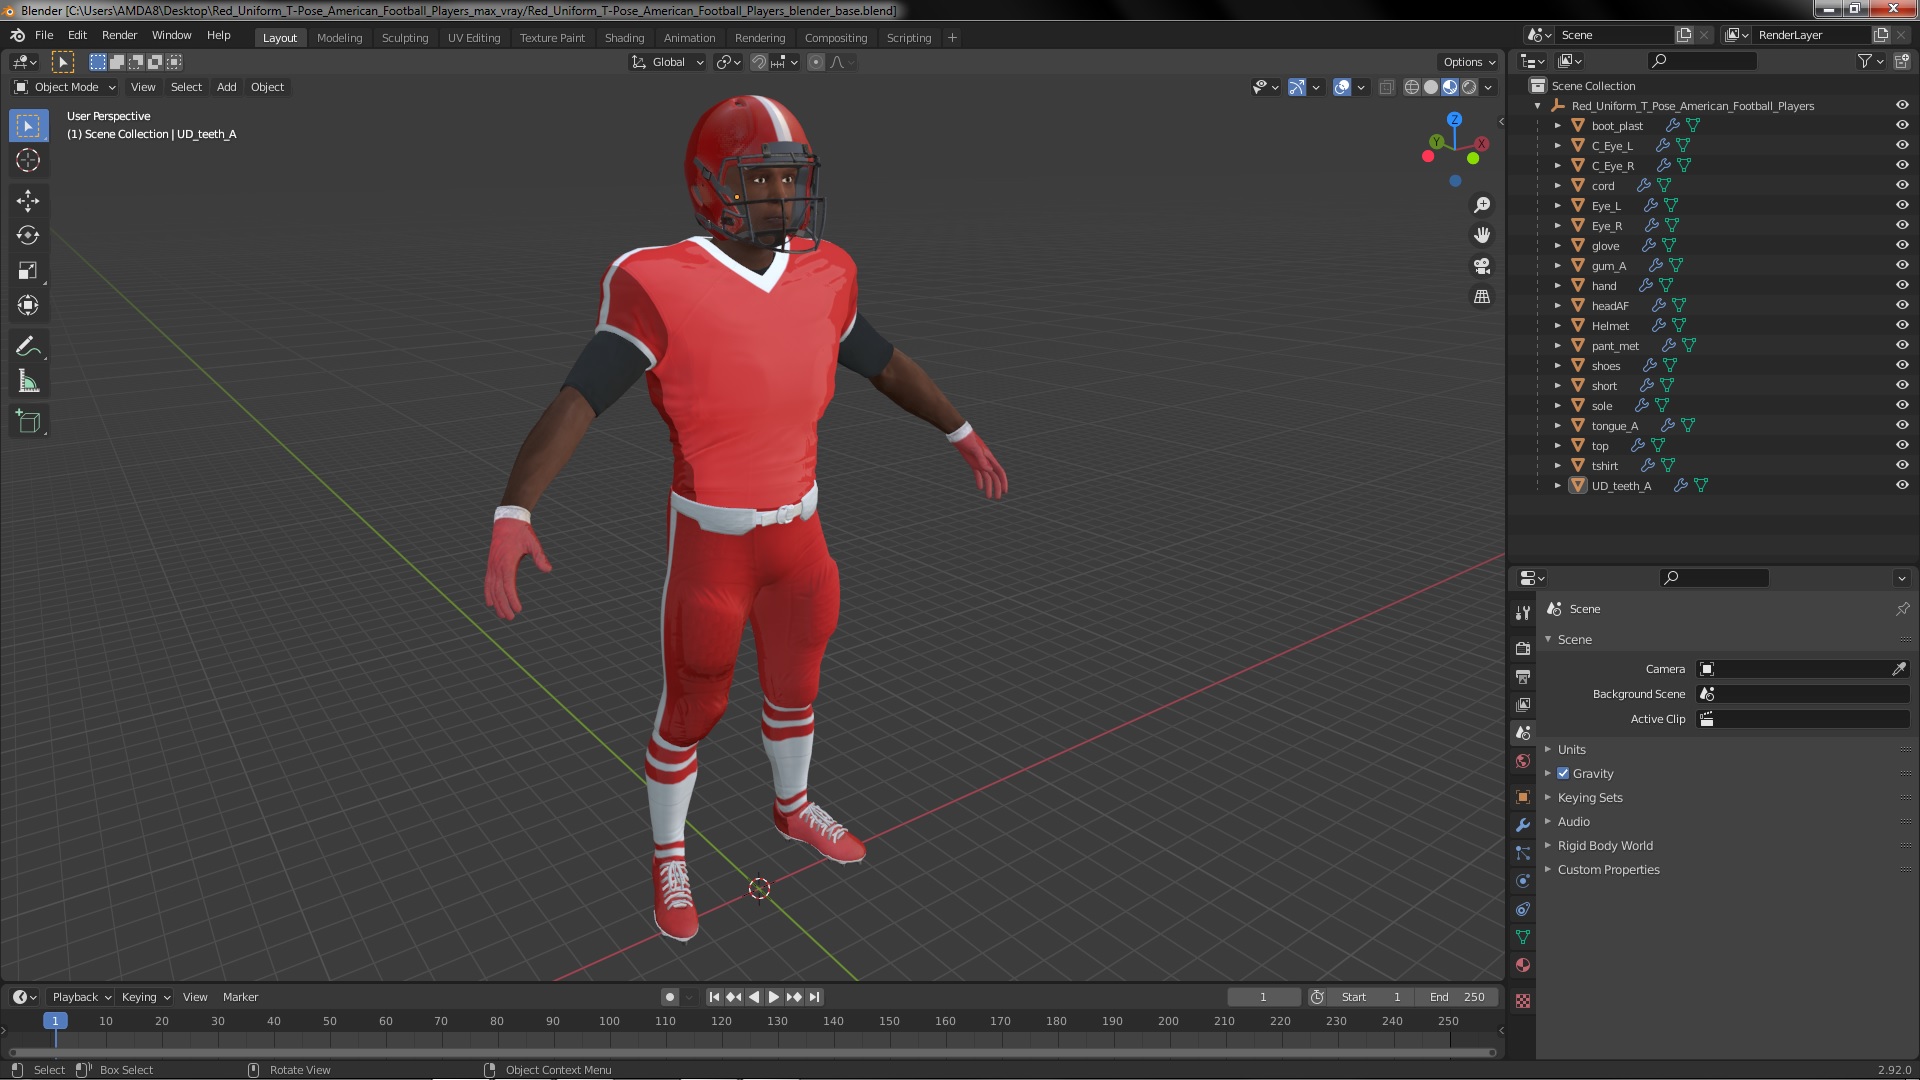The image size is (1920, 1080).
Task: Open Modifier properties wrench tab
Action: (1523, 825)
